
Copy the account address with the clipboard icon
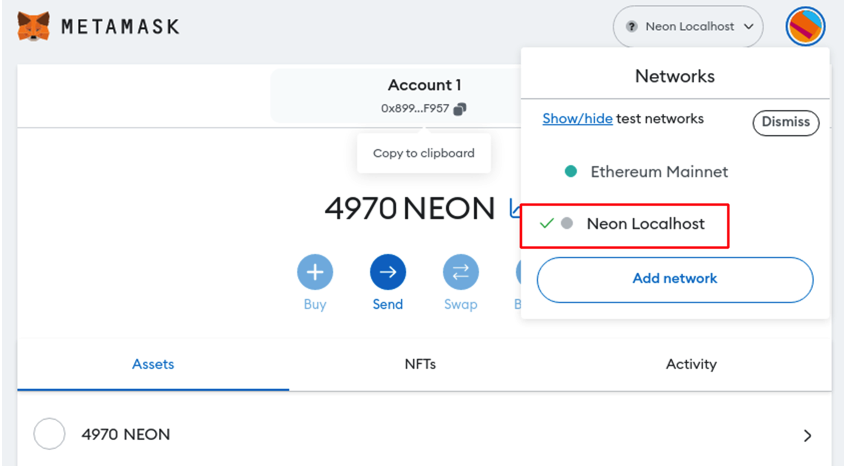click(x=460, y=109)
